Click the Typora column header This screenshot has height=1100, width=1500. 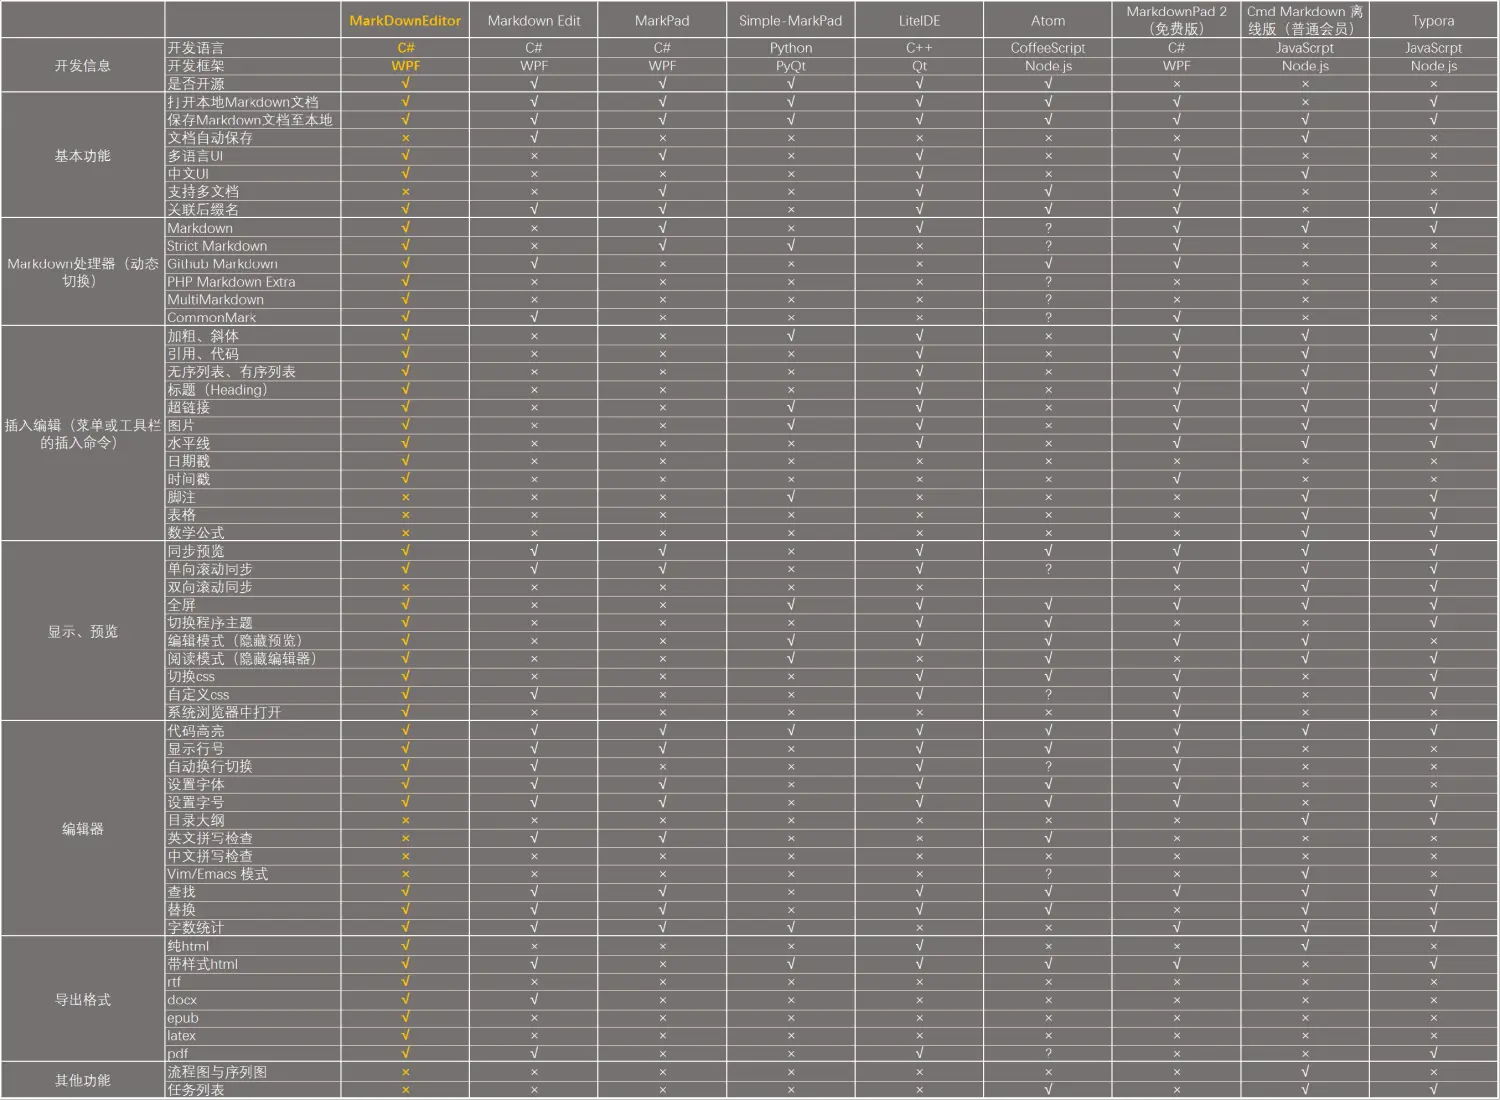click(1433, 20)
